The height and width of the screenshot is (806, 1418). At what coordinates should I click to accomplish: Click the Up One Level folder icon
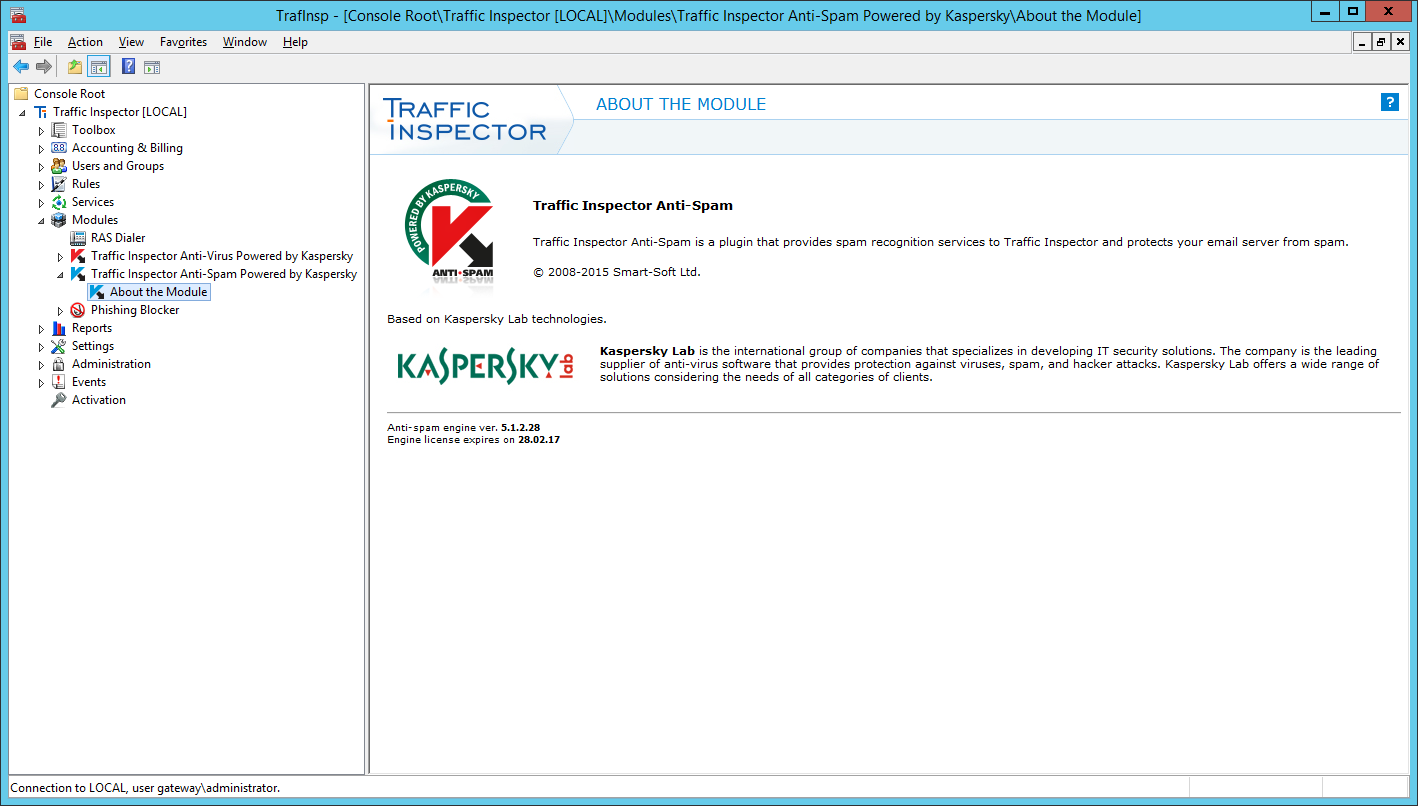pyautogui.click(x=75, y=67)
